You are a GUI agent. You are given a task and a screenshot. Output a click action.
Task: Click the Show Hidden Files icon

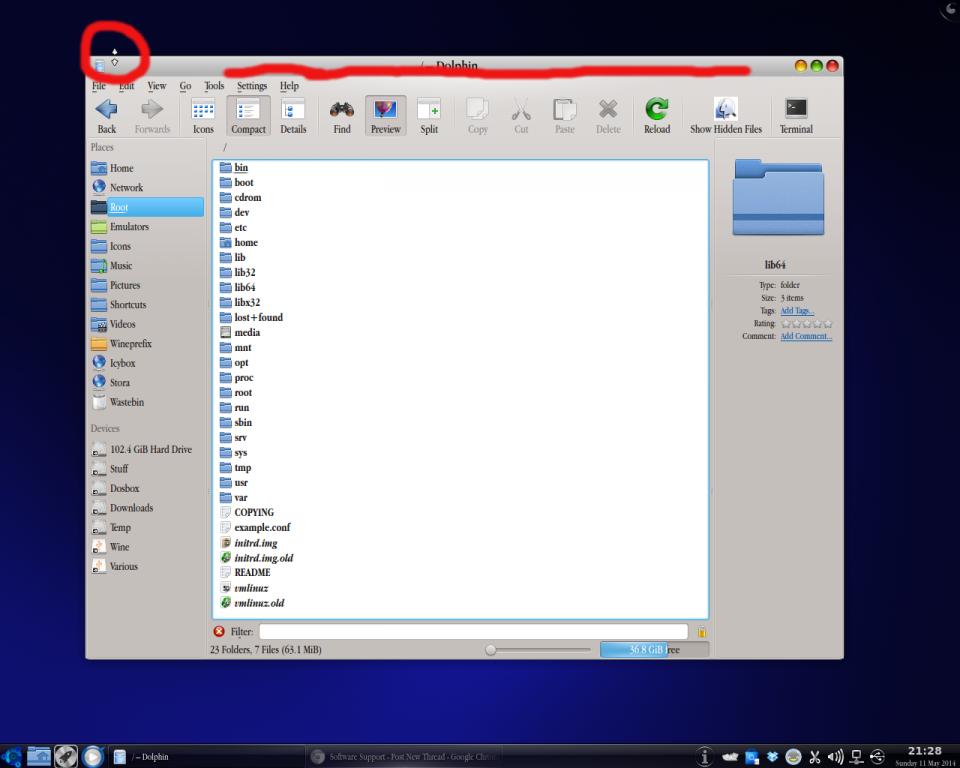coord(726,111)
